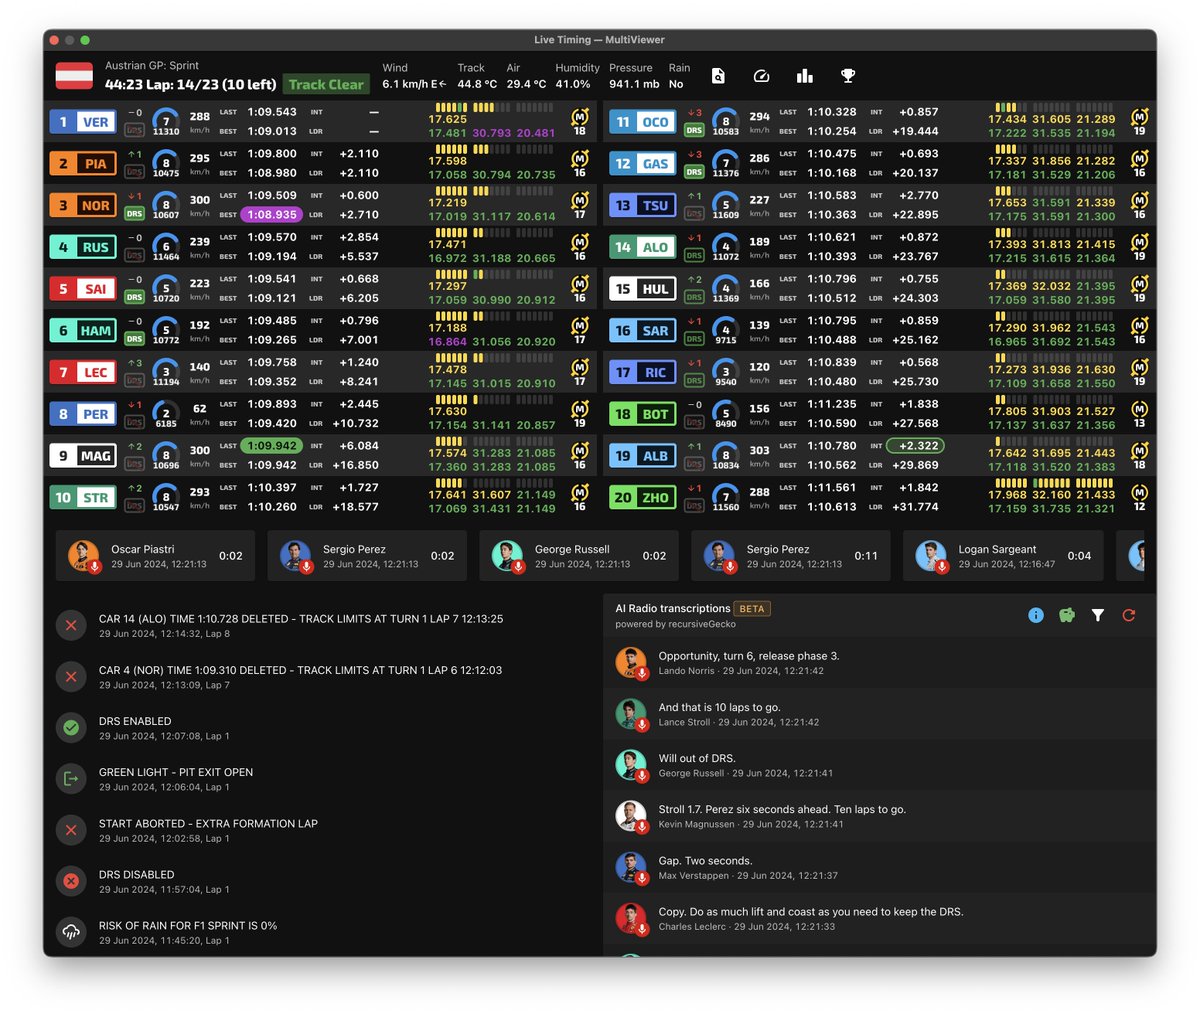This screenshot has width=1200, height=1014.
Task: Click the Track Clear status badge
Action: pyautogui.click(x=326, y=85)
